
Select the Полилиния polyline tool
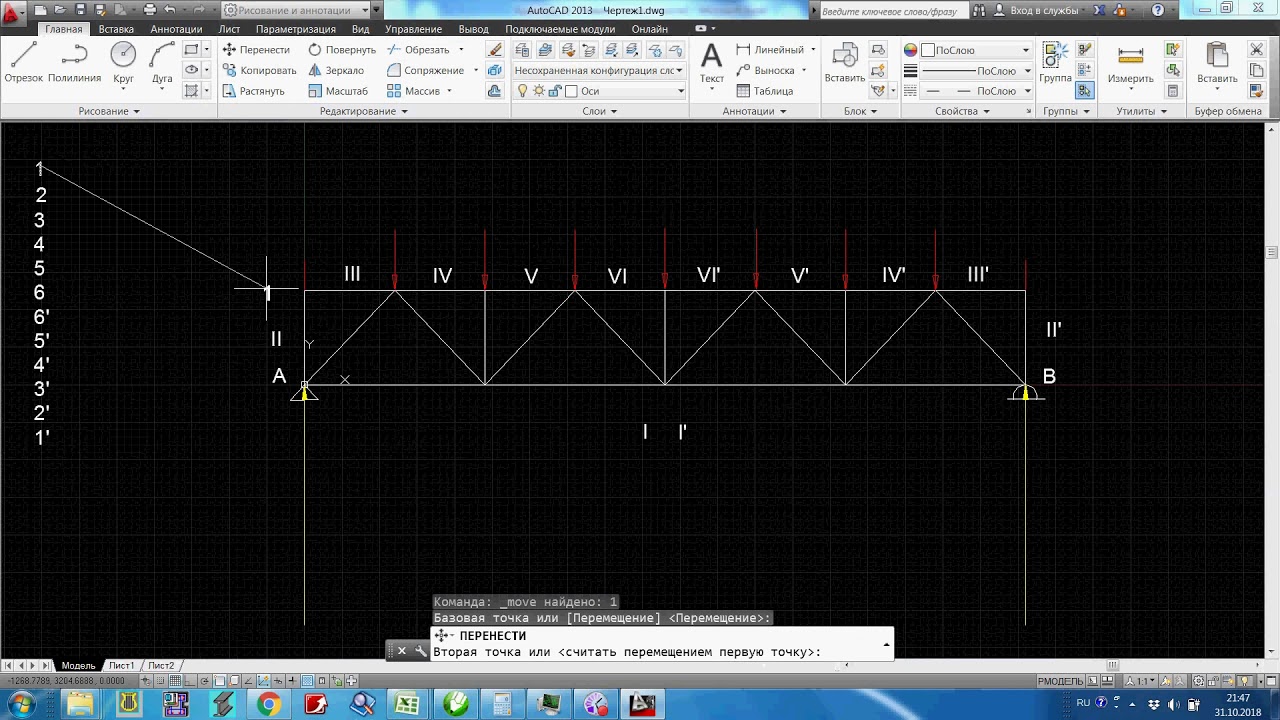point(74,62)
